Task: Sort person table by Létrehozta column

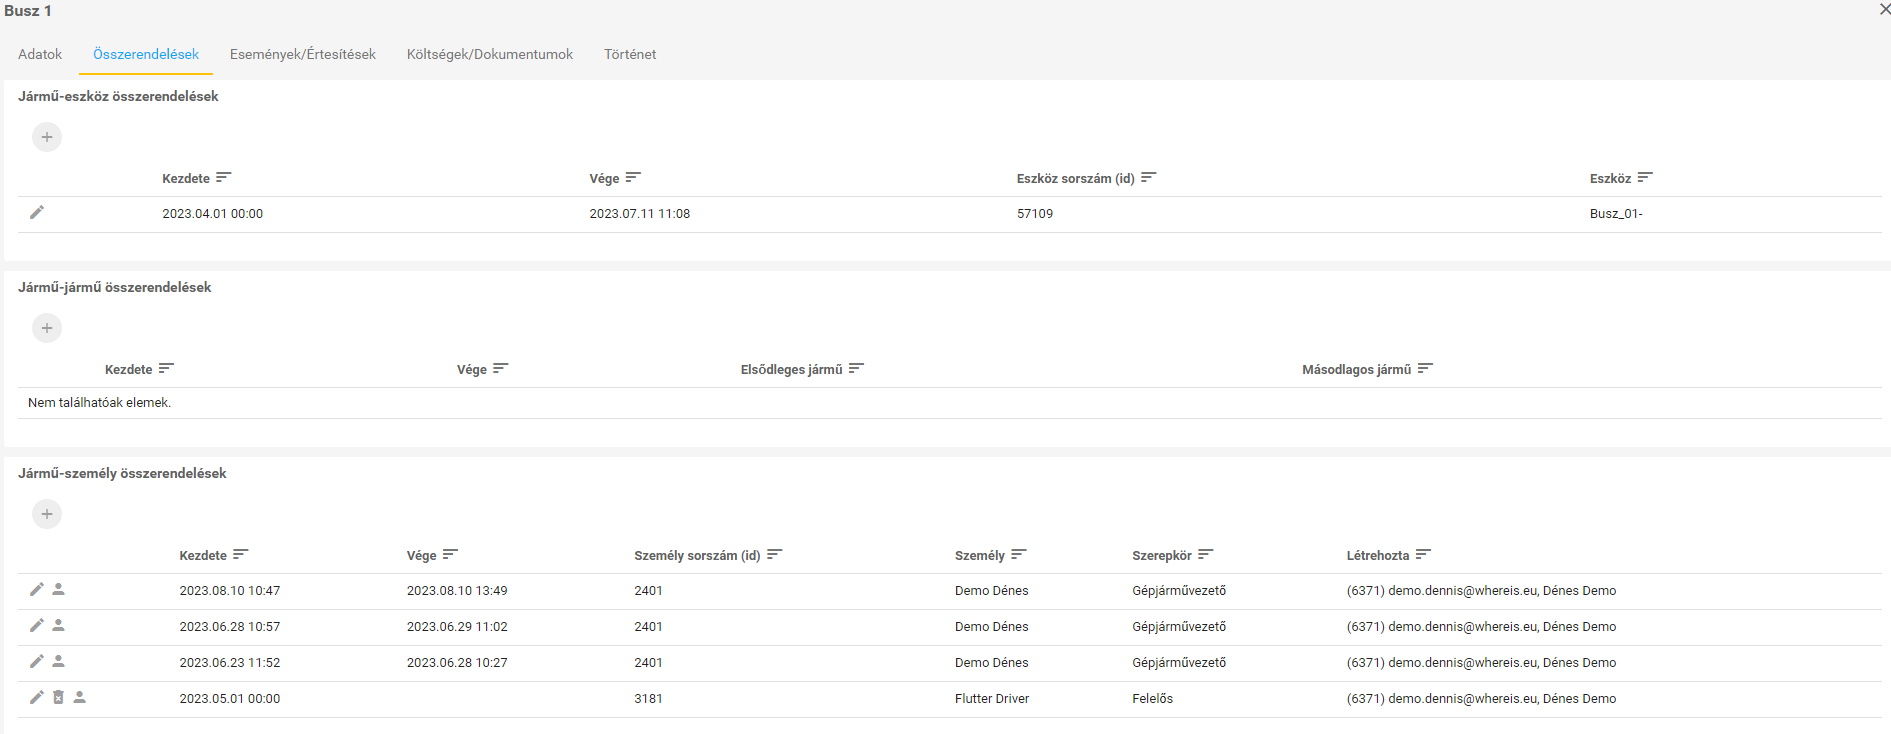Action: (1423, 555)
